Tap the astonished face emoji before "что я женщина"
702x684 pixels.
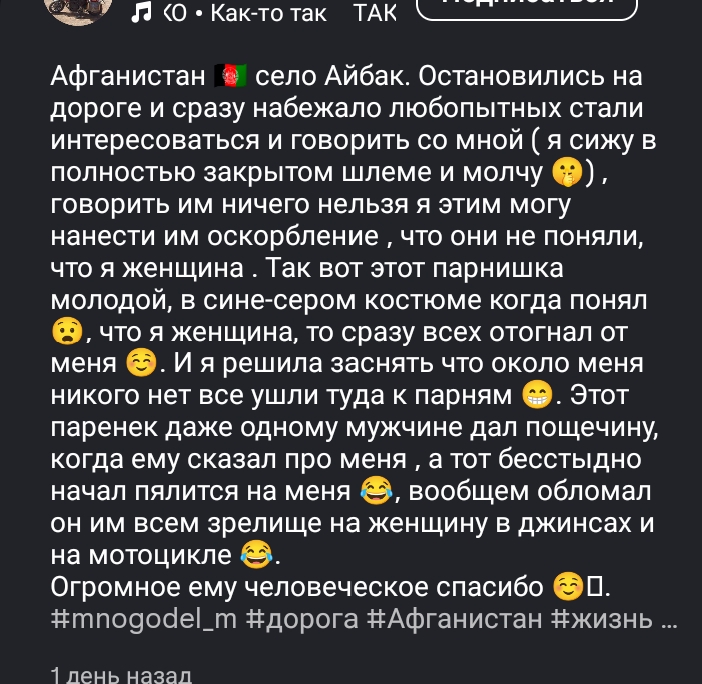click(65, 331)
